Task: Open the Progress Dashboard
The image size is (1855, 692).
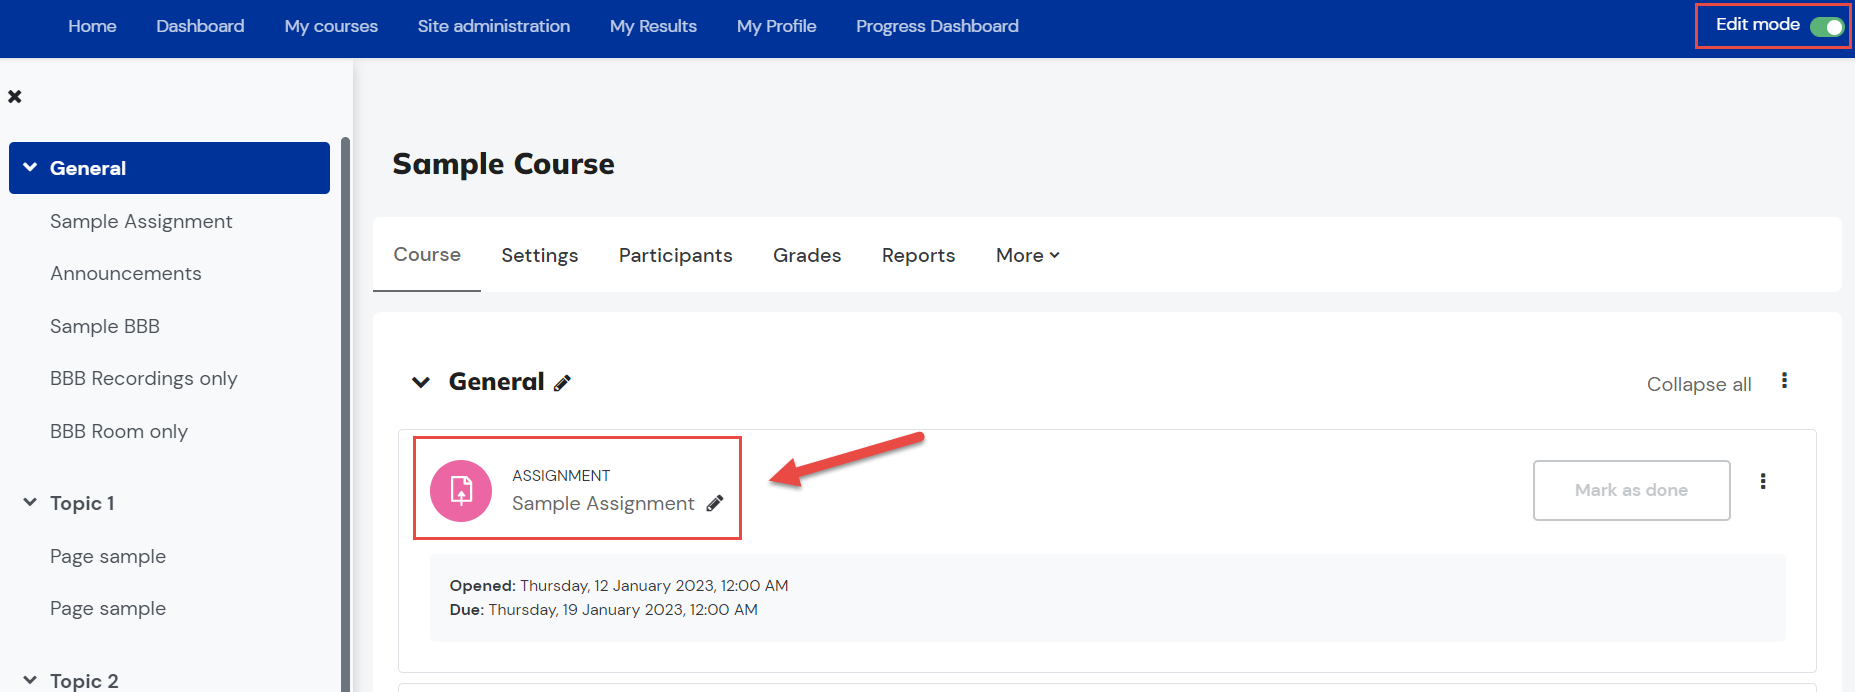Action: [937, 26]
